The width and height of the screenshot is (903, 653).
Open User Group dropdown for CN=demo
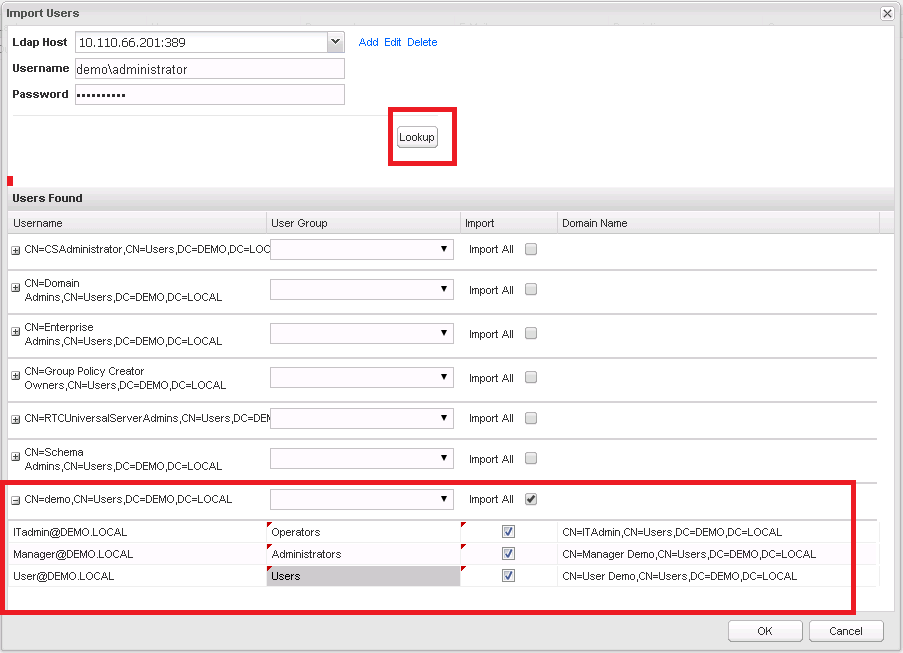[x=444, y=499]
